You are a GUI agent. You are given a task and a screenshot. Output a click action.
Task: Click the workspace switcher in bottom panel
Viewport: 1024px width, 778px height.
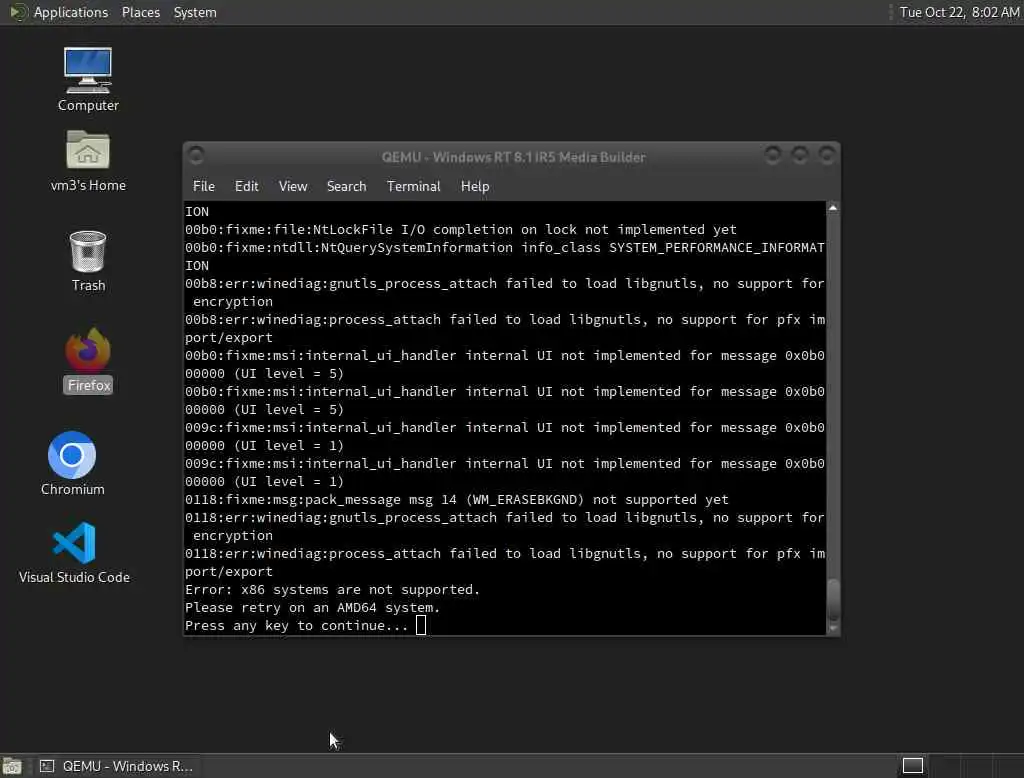(912, 765)
